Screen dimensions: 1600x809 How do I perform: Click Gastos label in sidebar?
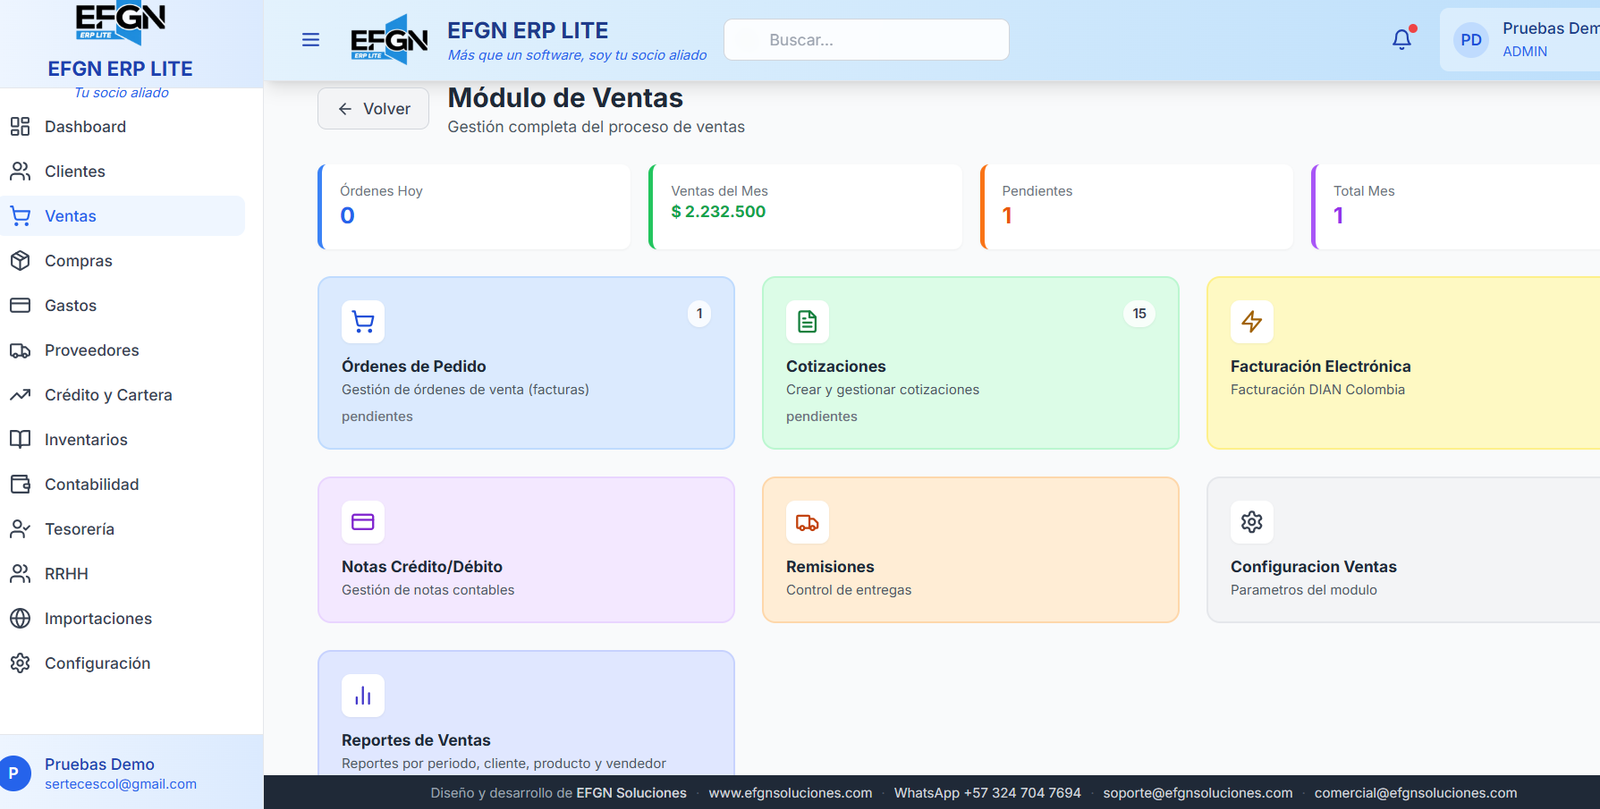pos(70,305)
